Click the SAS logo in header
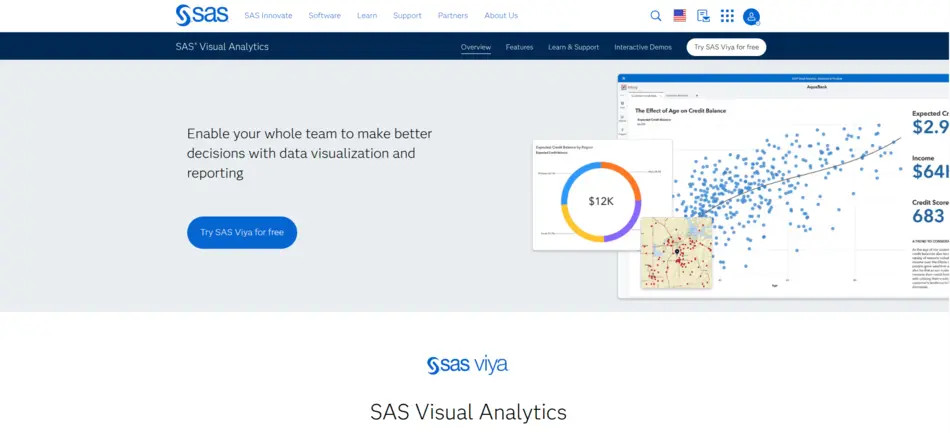 202,15
